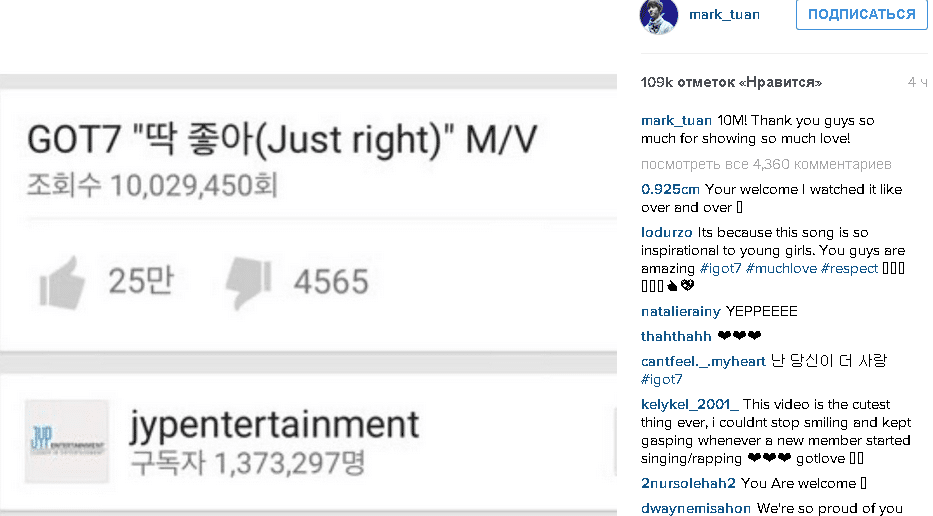View the 109k likes count

[x=731, y=82]
